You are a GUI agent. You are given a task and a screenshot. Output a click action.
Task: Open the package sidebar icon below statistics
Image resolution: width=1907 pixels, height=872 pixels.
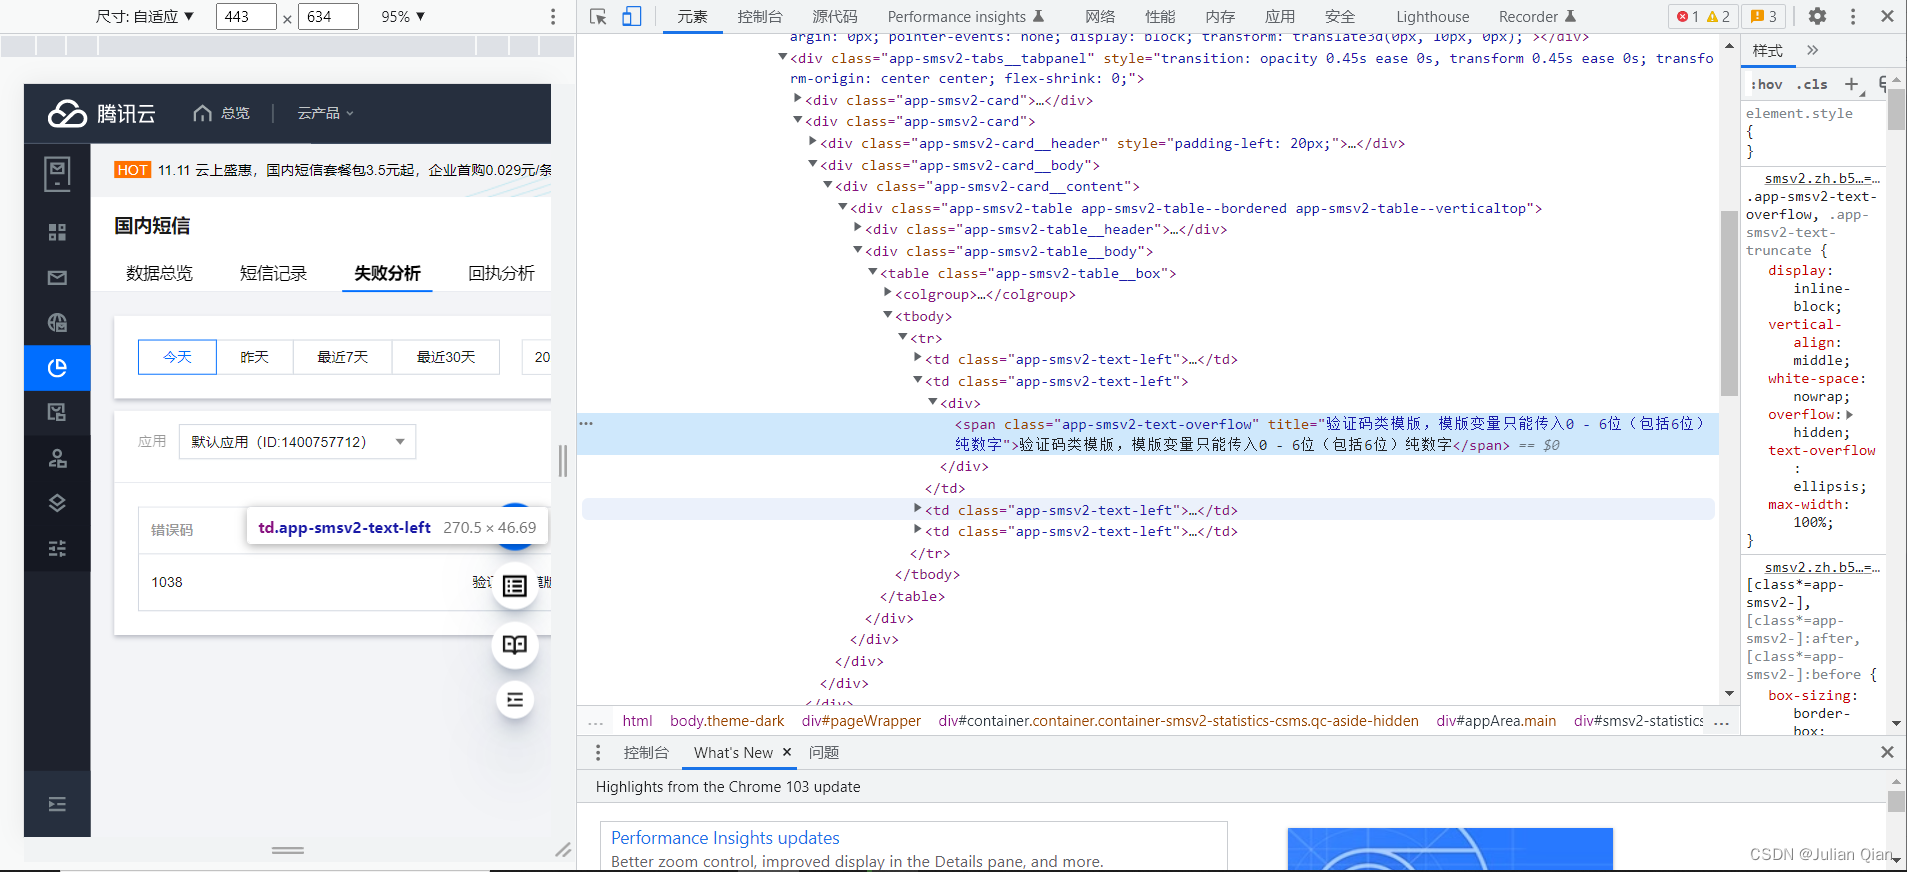pyautogui.click(x=57, y=412)
